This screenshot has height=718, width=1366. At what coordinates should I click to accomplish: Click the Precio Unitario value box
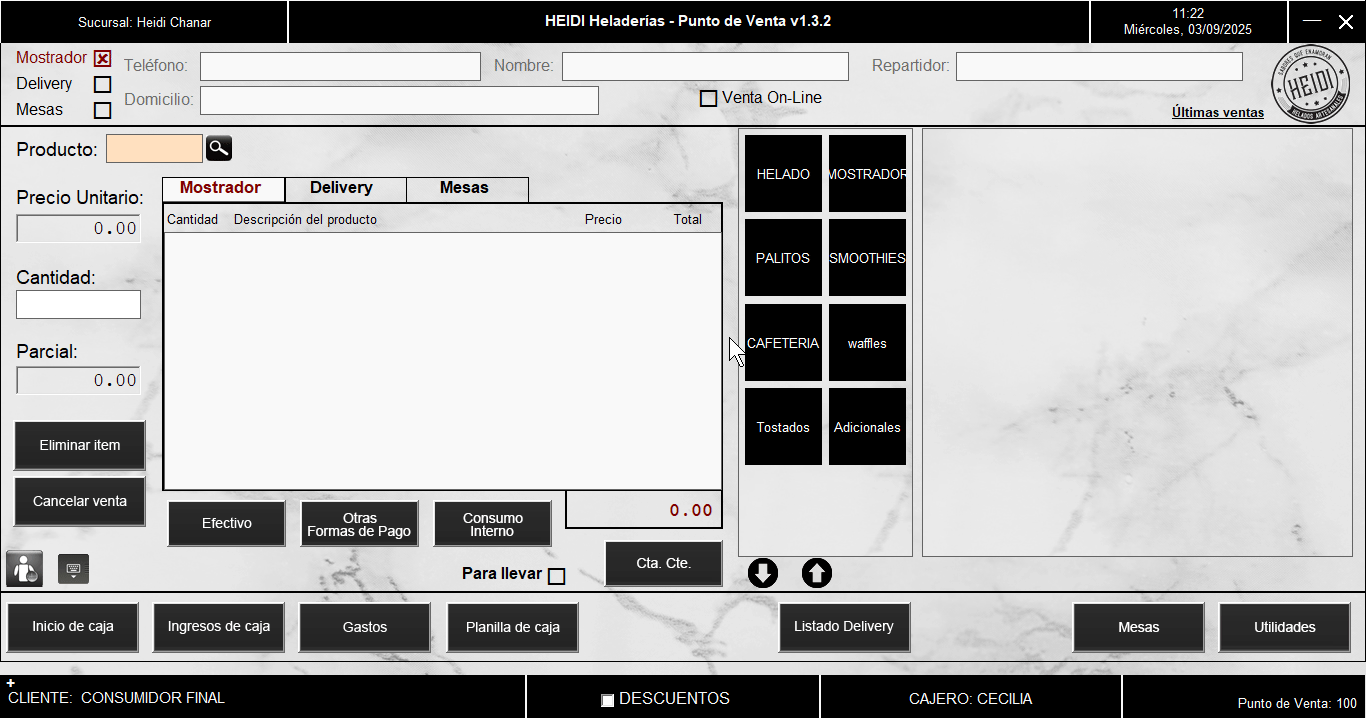click(78, 228)
